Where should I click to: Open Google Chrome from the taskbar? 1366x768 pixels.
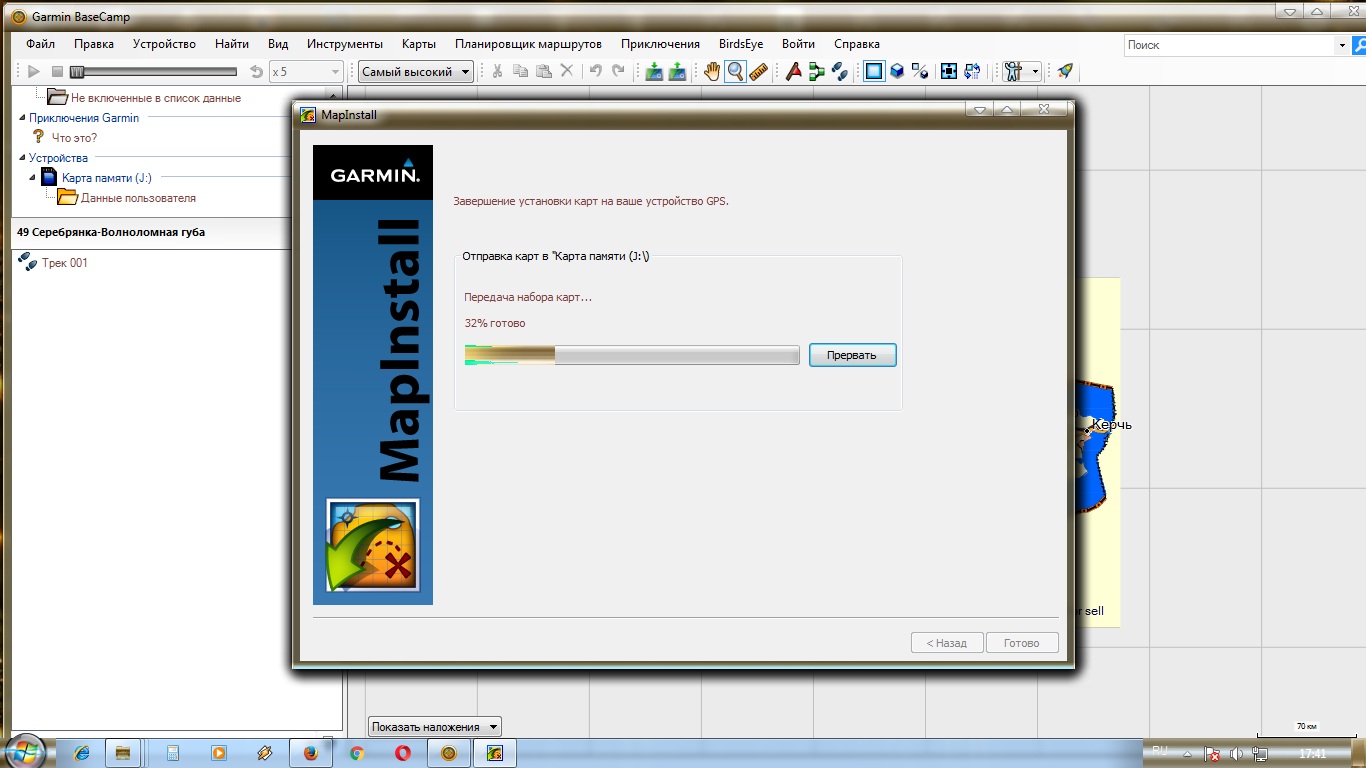tap(357, 753)
